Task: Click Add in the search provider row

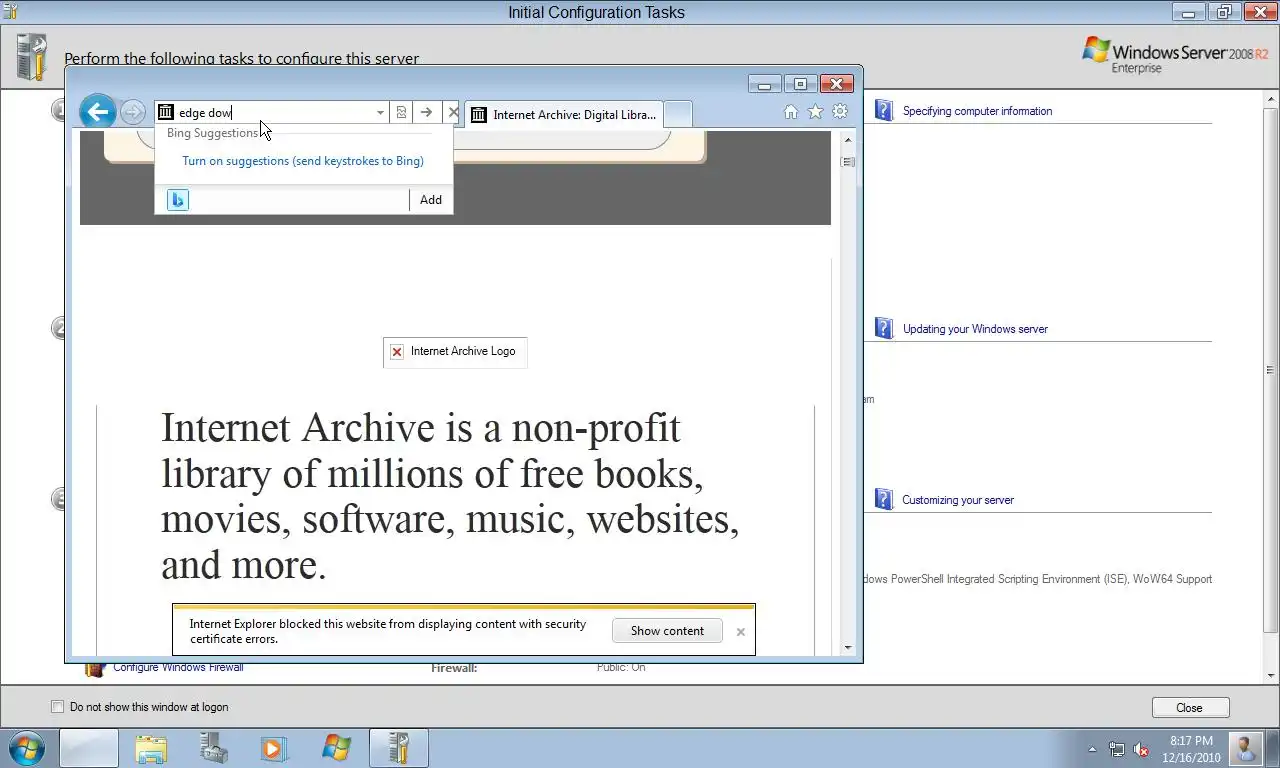Action: coord(431,200)
